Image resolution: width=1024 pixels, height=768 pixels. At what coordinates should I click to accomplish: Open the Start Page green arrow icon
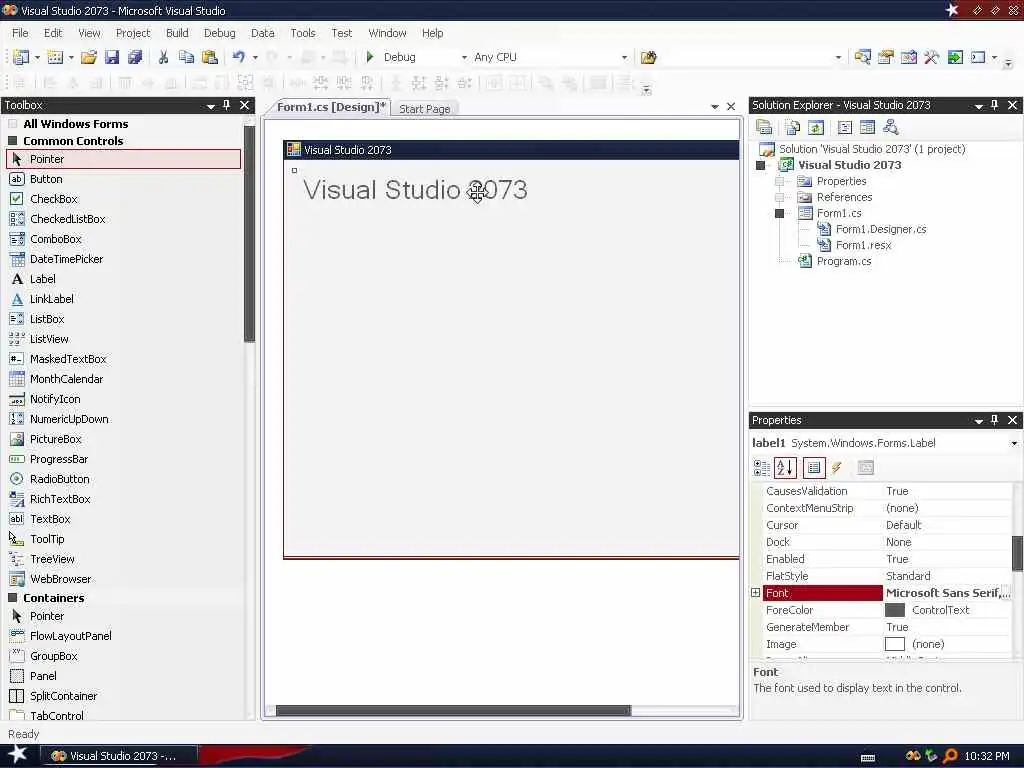pos(955,57)
